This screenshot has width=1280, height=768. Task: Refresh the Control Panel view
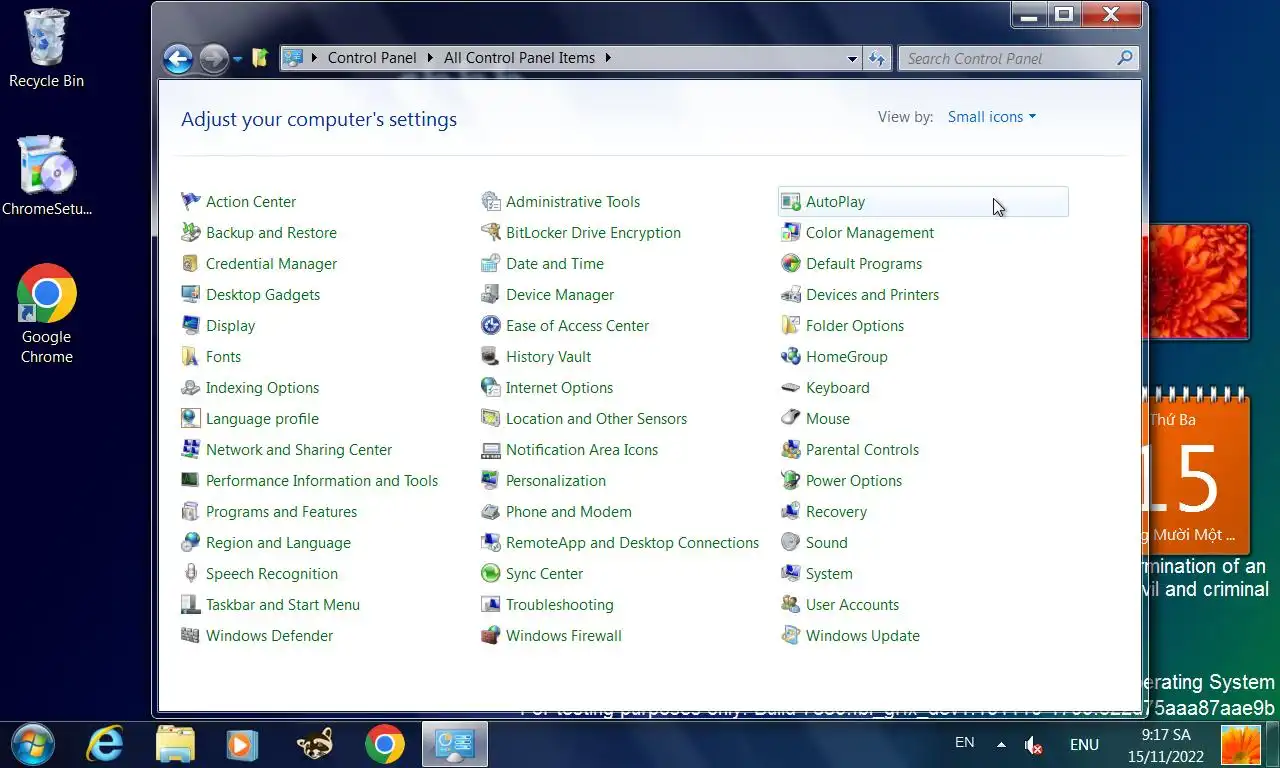(877, 59)
